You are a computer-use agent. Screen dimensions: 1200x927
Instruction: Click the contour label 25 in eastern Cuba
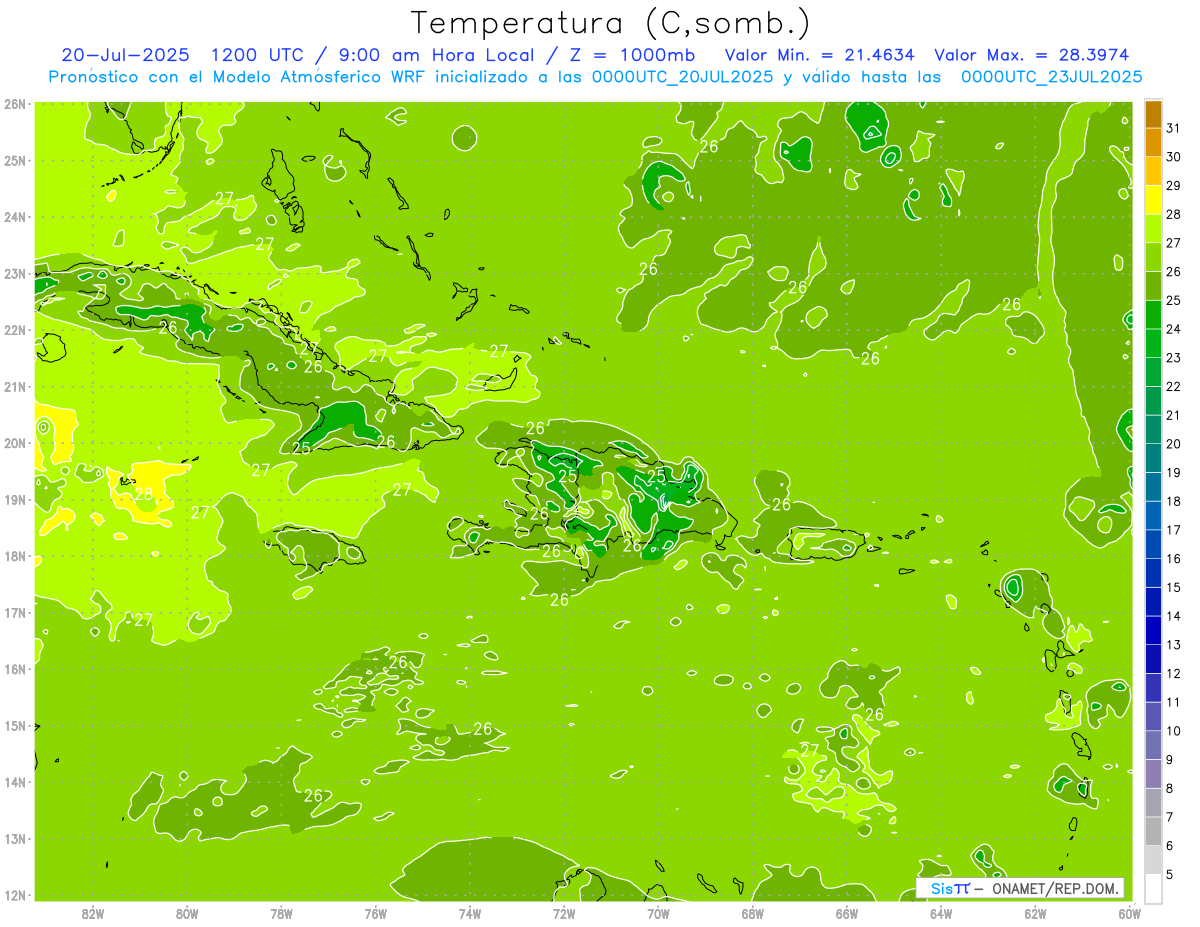point(302,447)
